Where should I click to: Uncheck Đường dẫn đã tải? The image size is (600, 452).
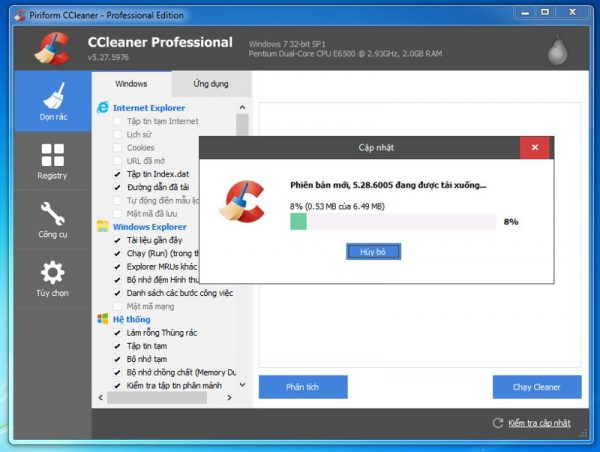pyautogui.click(x=117, y=187)
